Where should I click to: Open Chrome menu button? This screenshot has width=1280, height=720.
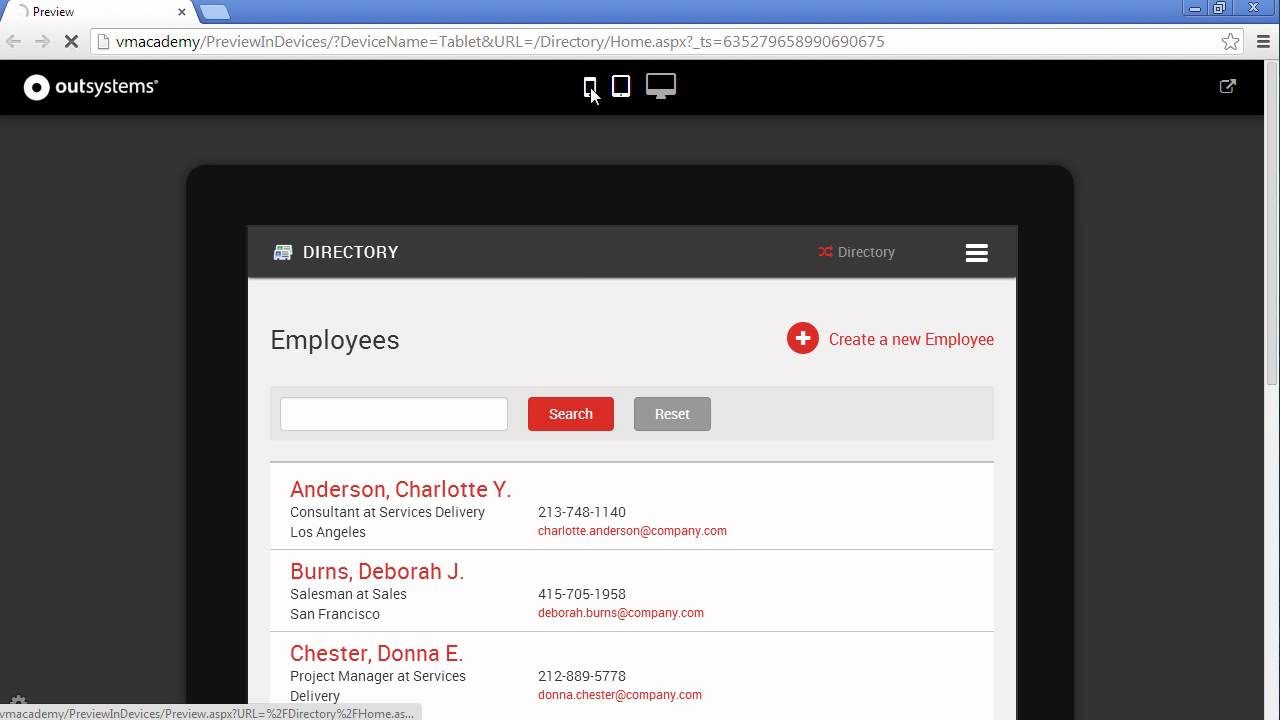click(x=1263, y=42)
